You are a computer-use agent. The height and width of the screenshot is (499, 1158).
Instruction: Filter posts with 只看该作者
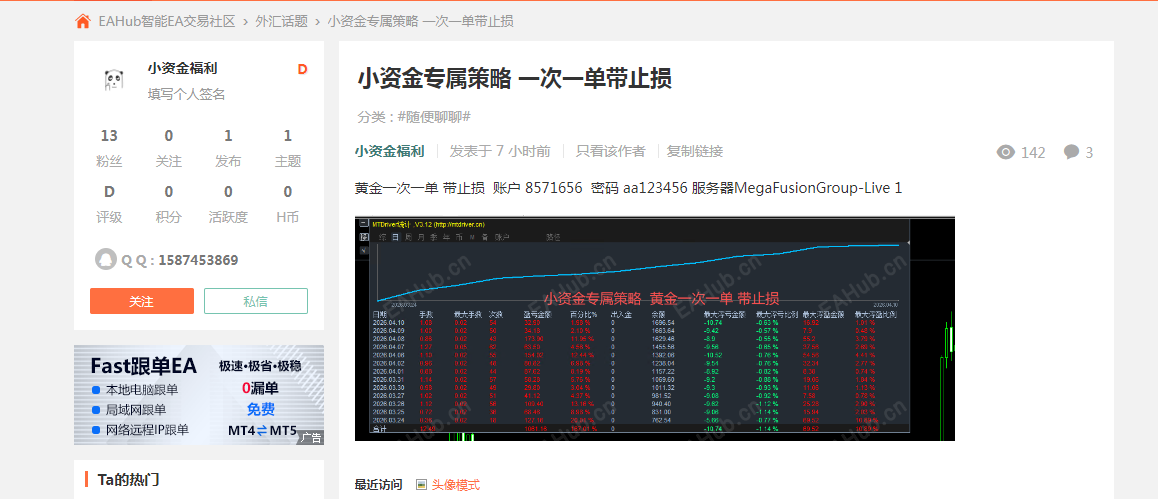[611, 151]
